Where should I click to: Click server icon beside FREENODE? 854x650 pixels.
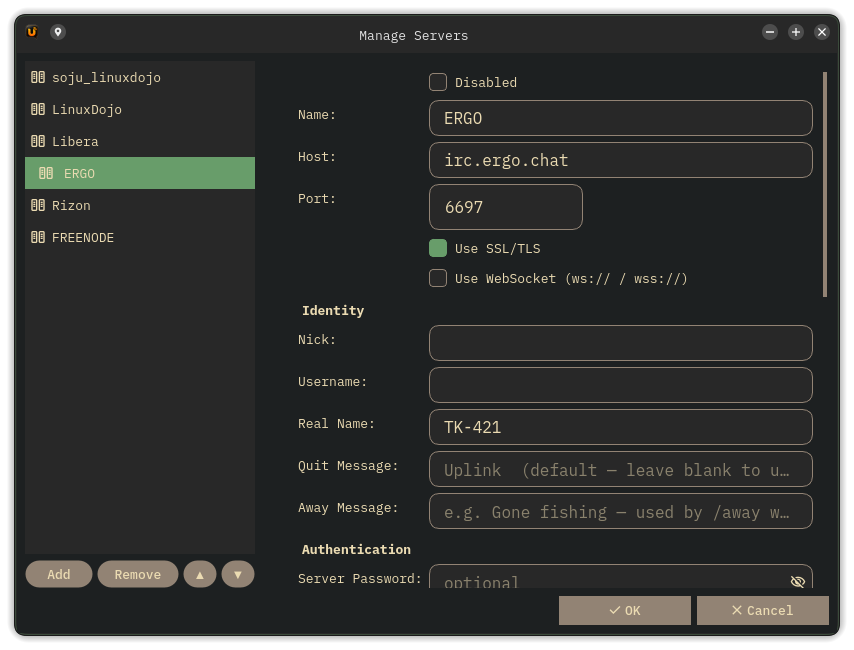click(38, 238)
